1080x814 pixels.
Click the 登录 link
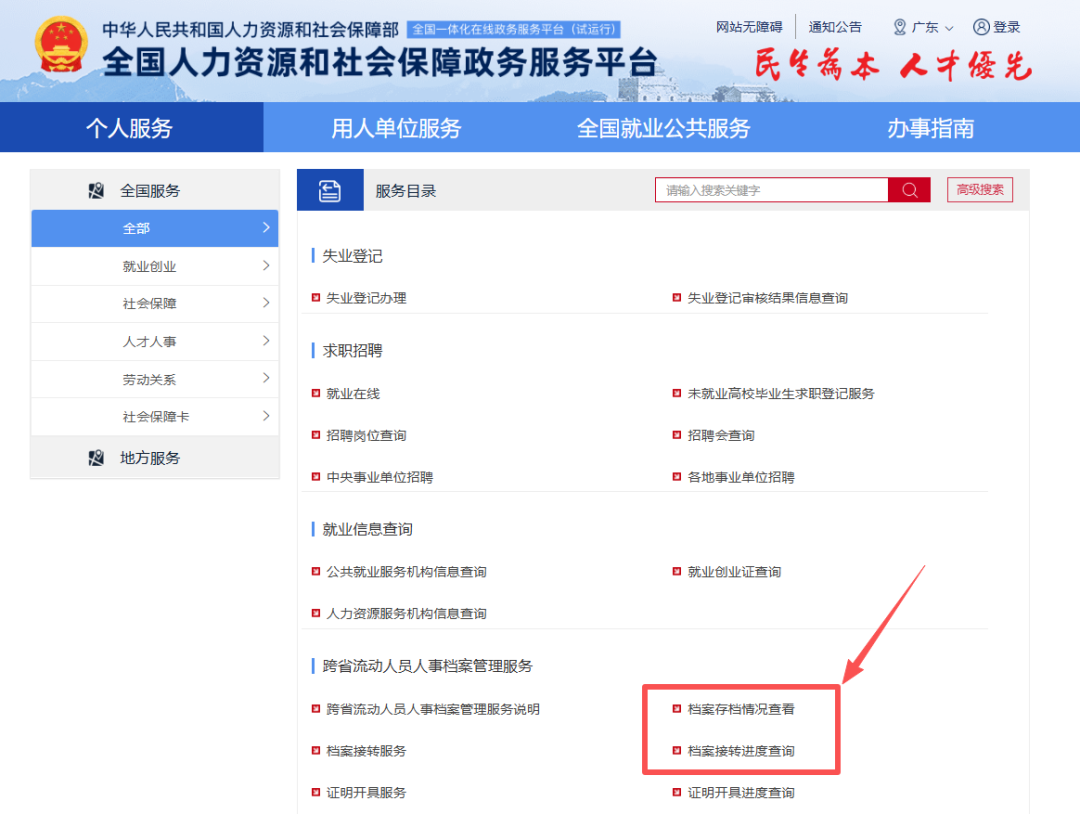pyautogui.click(x=1006, y=27)
